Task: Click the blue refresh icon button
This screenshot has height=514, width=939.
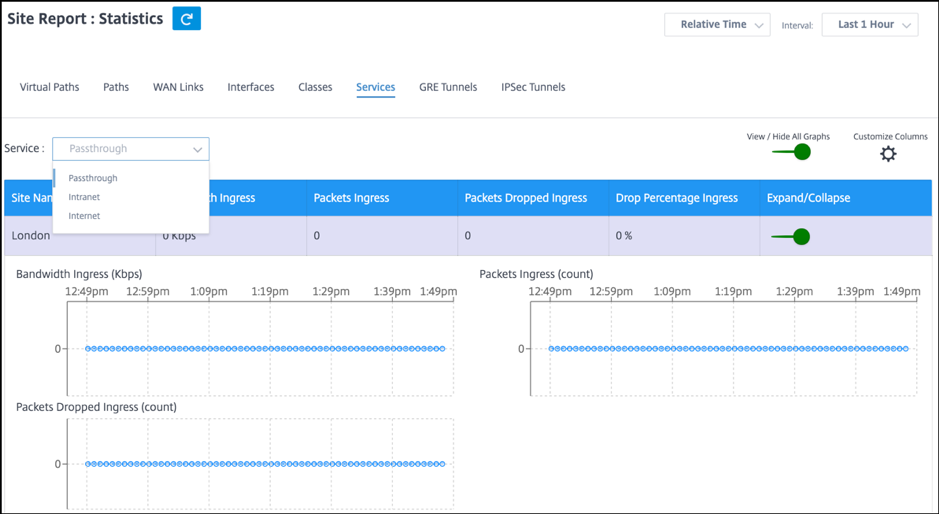Action: click(186, 19)
